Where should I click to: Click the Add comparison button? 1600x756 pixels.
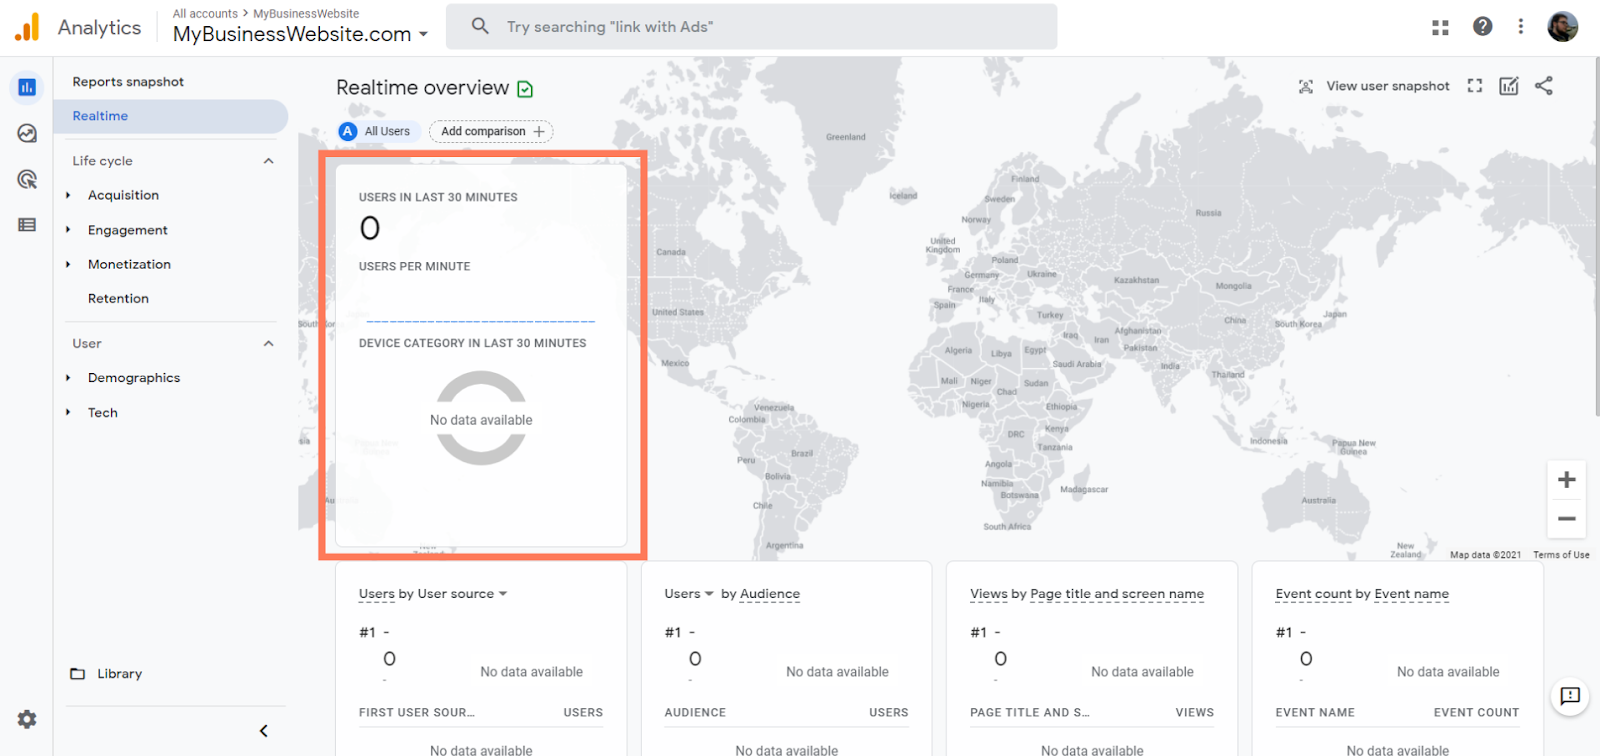coord(491,131)
